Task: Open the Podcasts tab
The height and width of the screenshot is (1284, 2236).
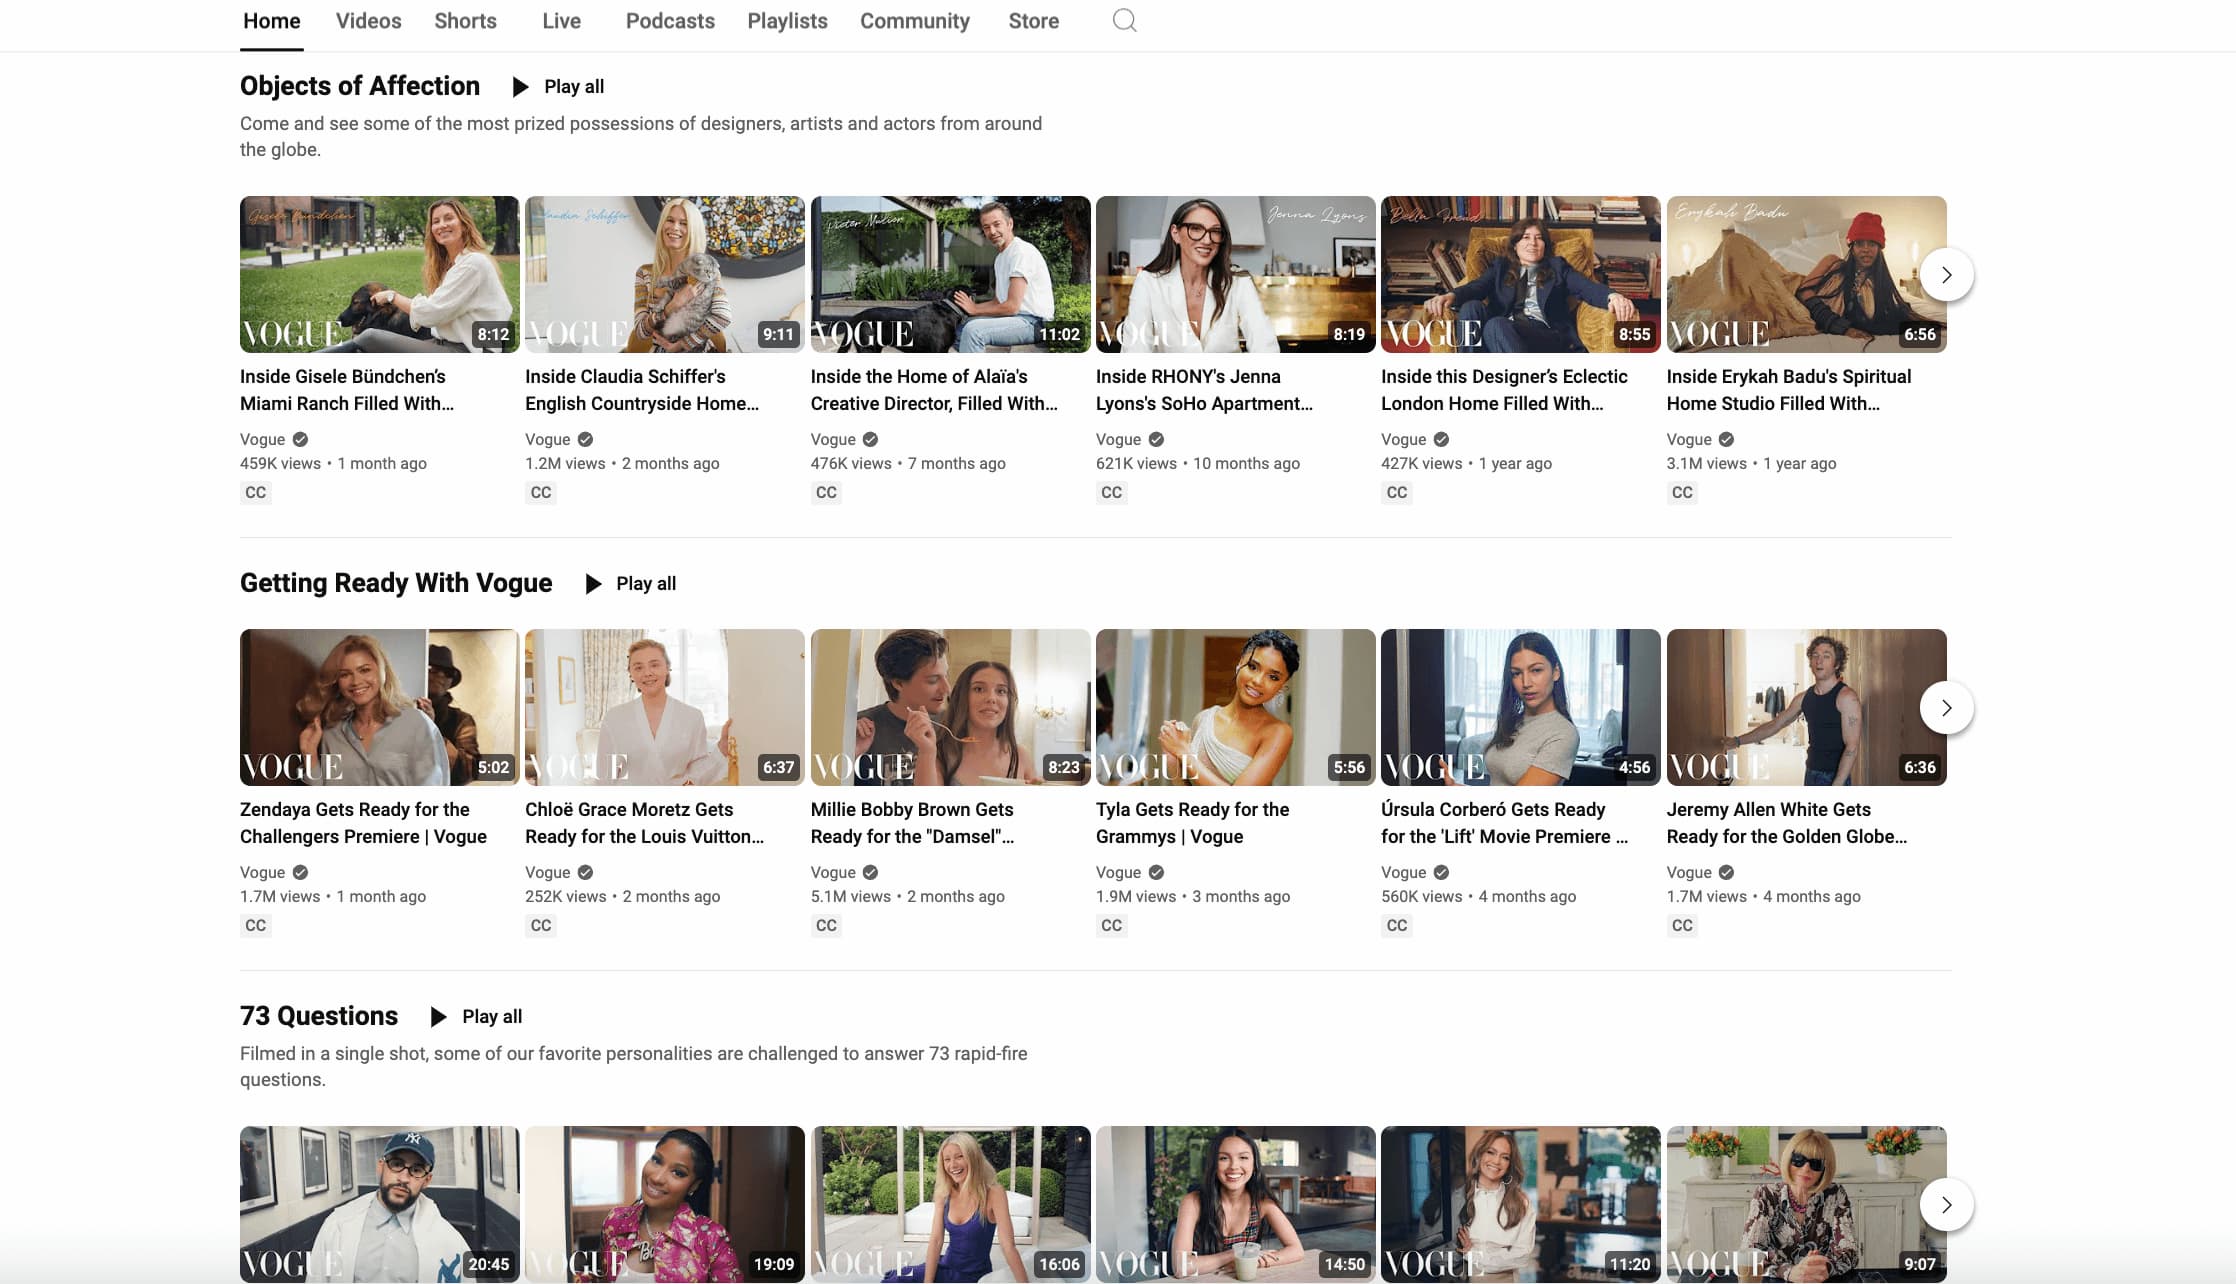Action: coord(670,20)
